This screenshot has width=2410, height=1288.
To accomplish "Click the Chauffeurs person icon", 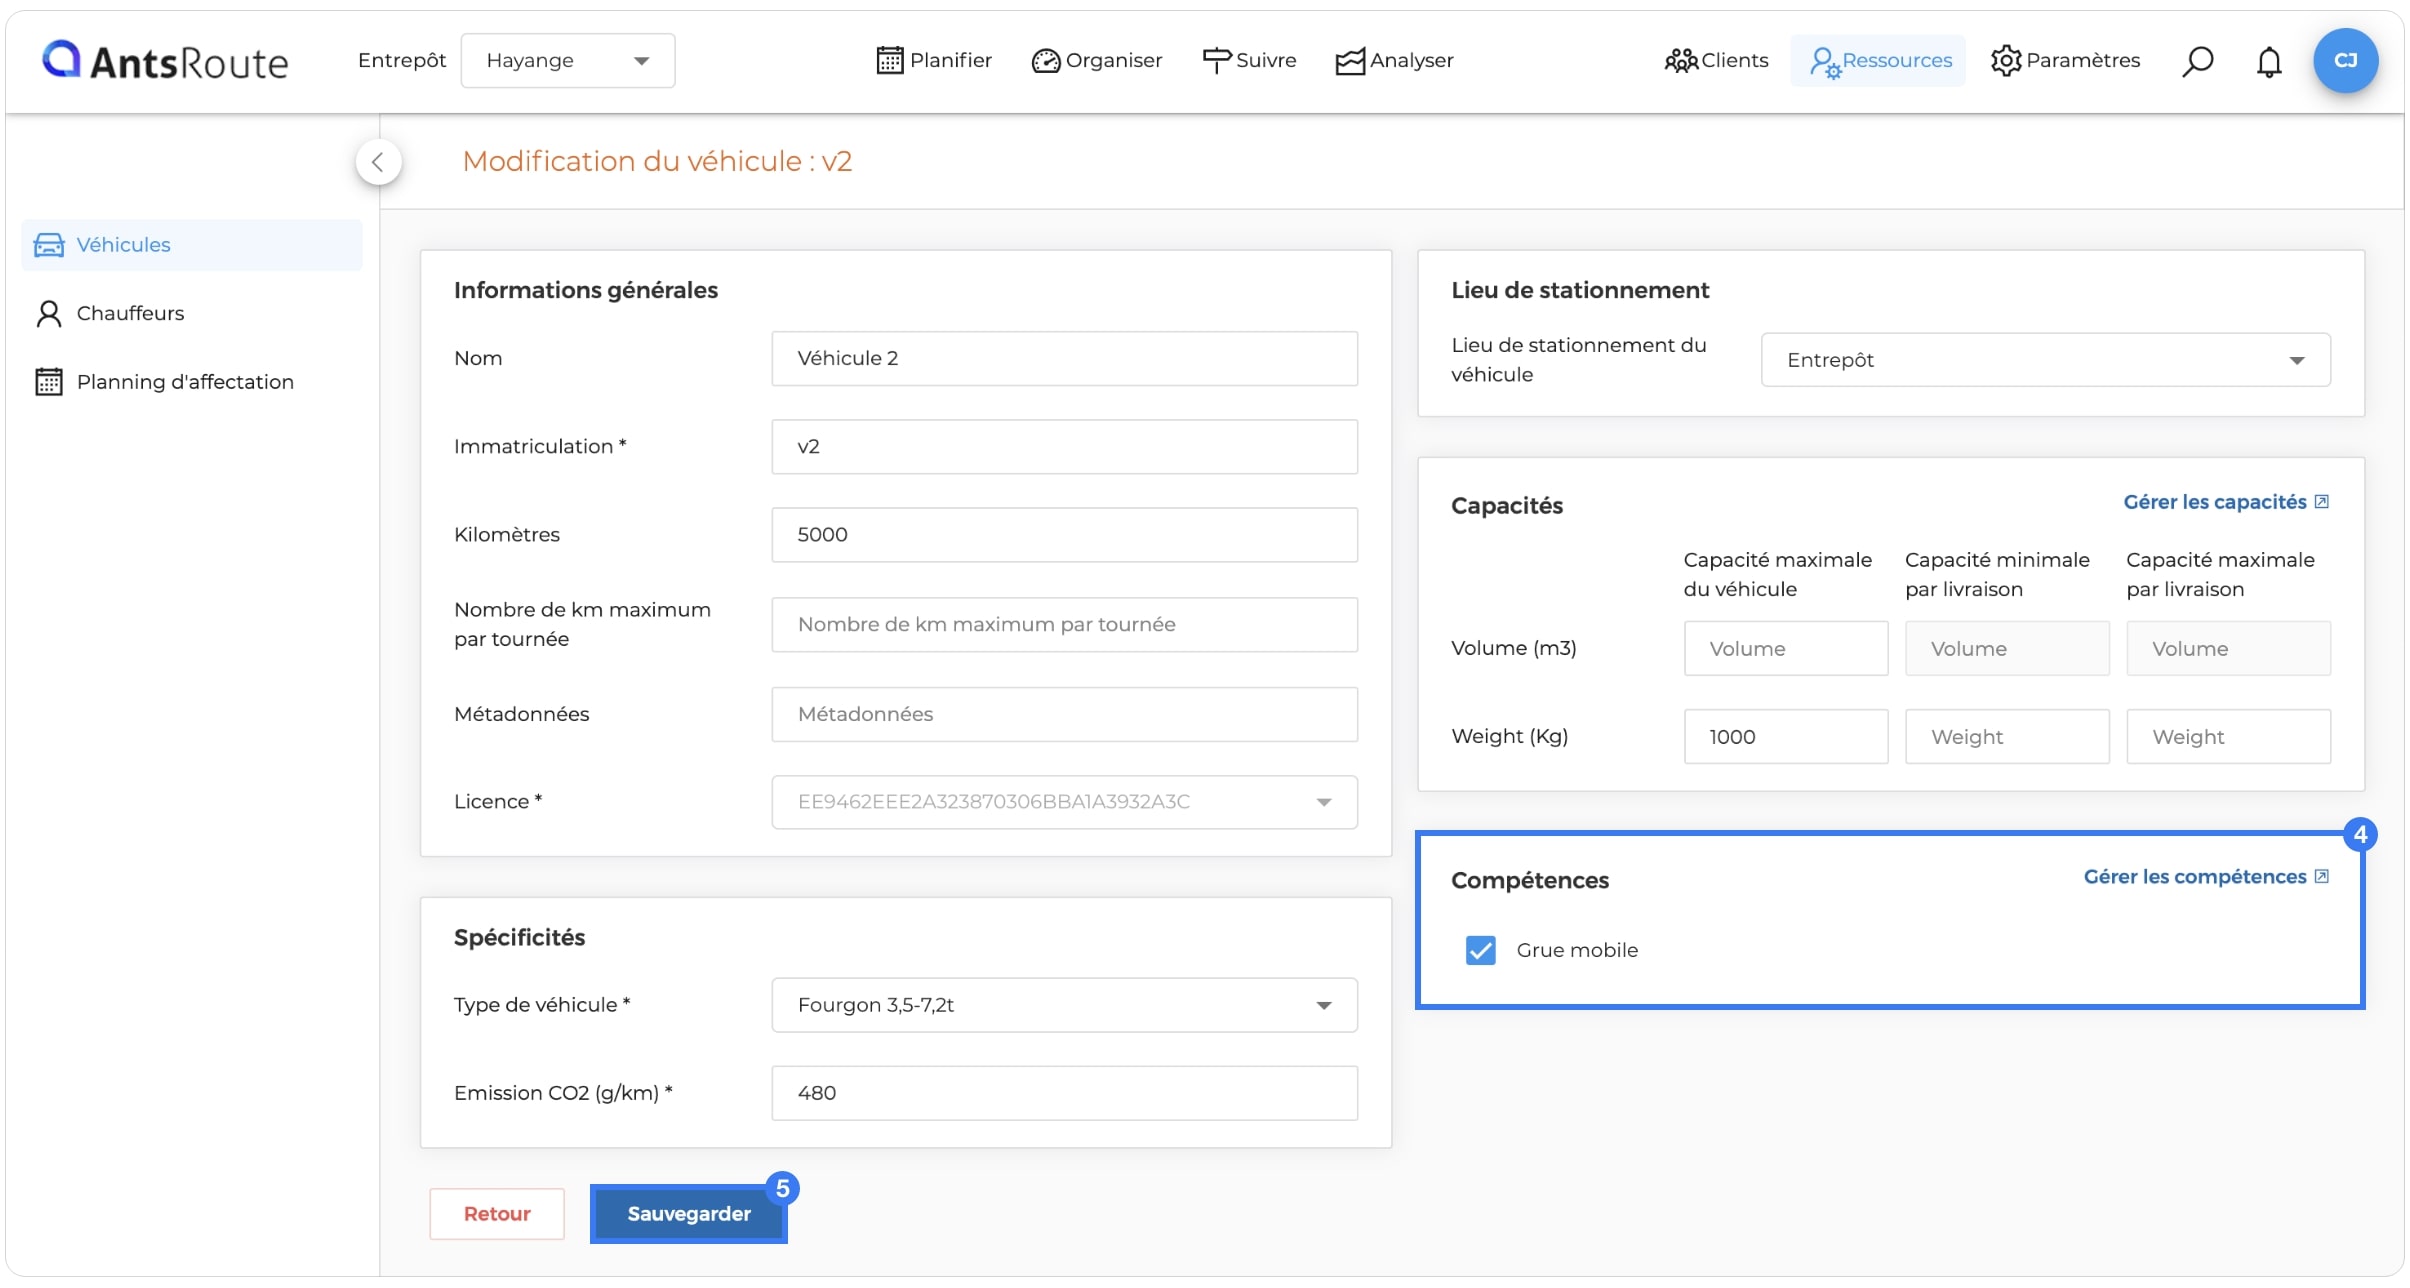I will (49, 314).
